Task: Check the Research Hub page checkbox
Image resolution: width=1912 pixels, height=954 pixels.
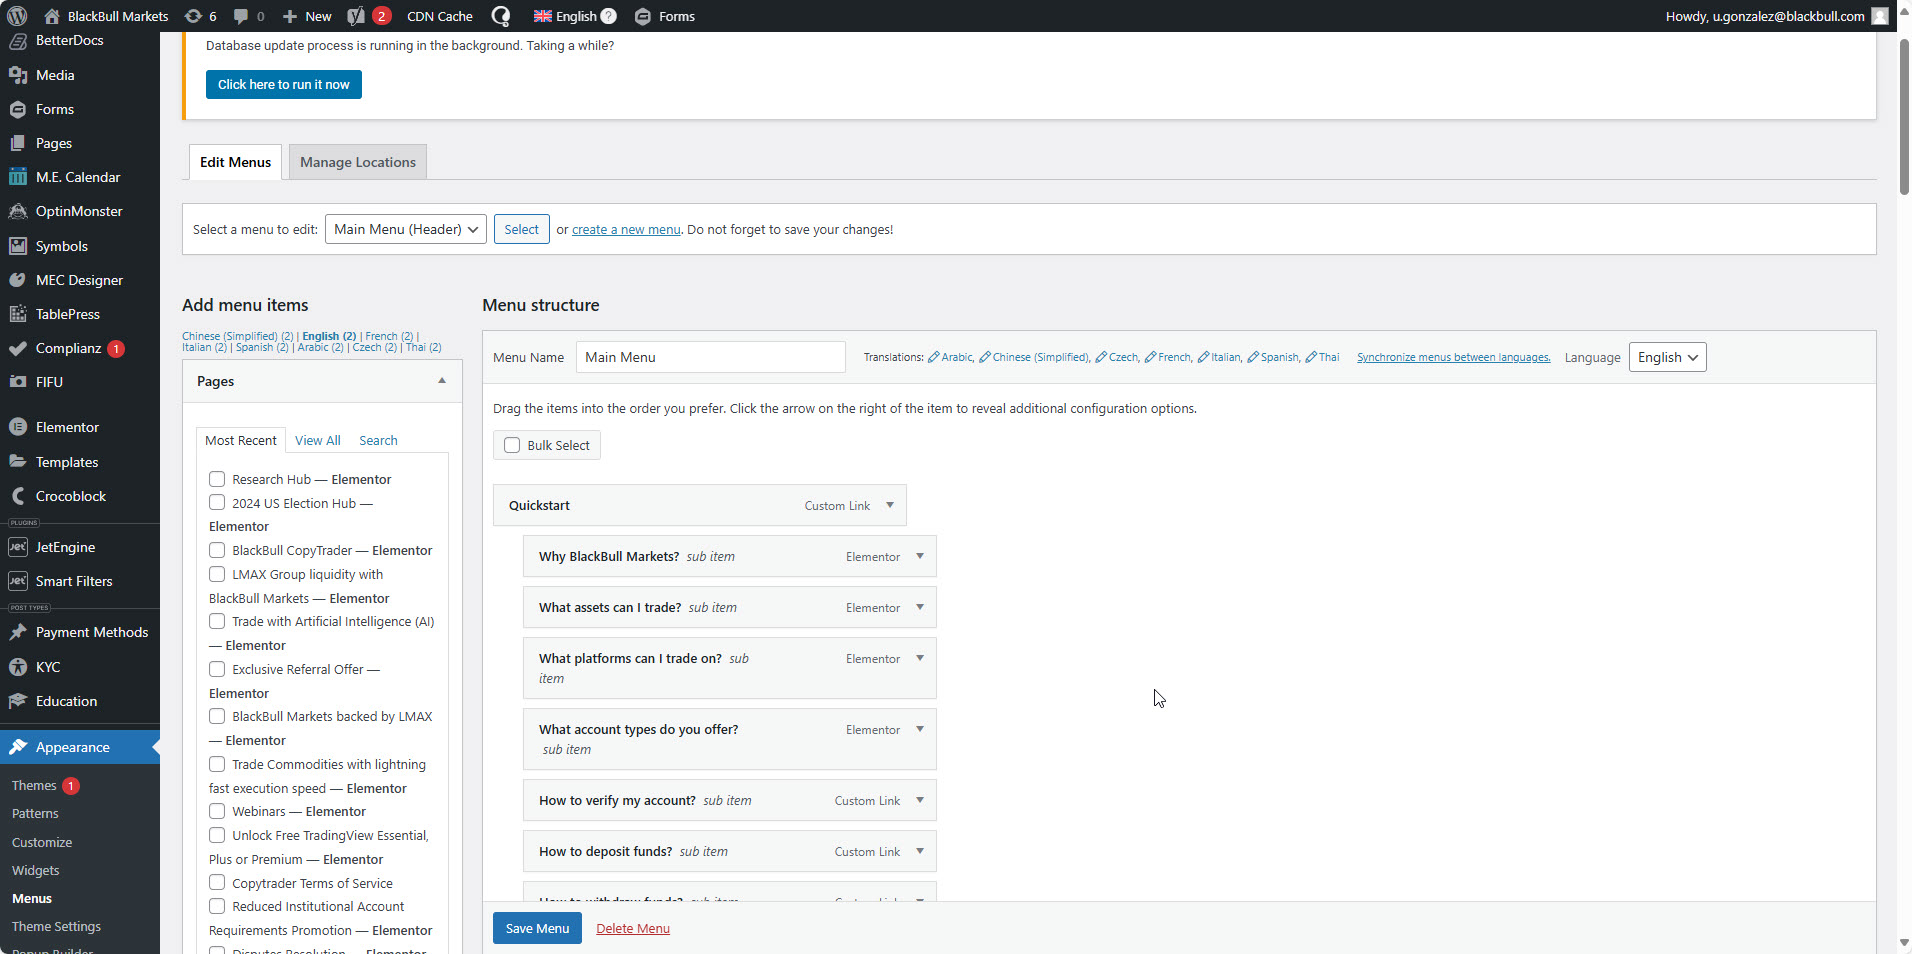Action: pos(217,479)
